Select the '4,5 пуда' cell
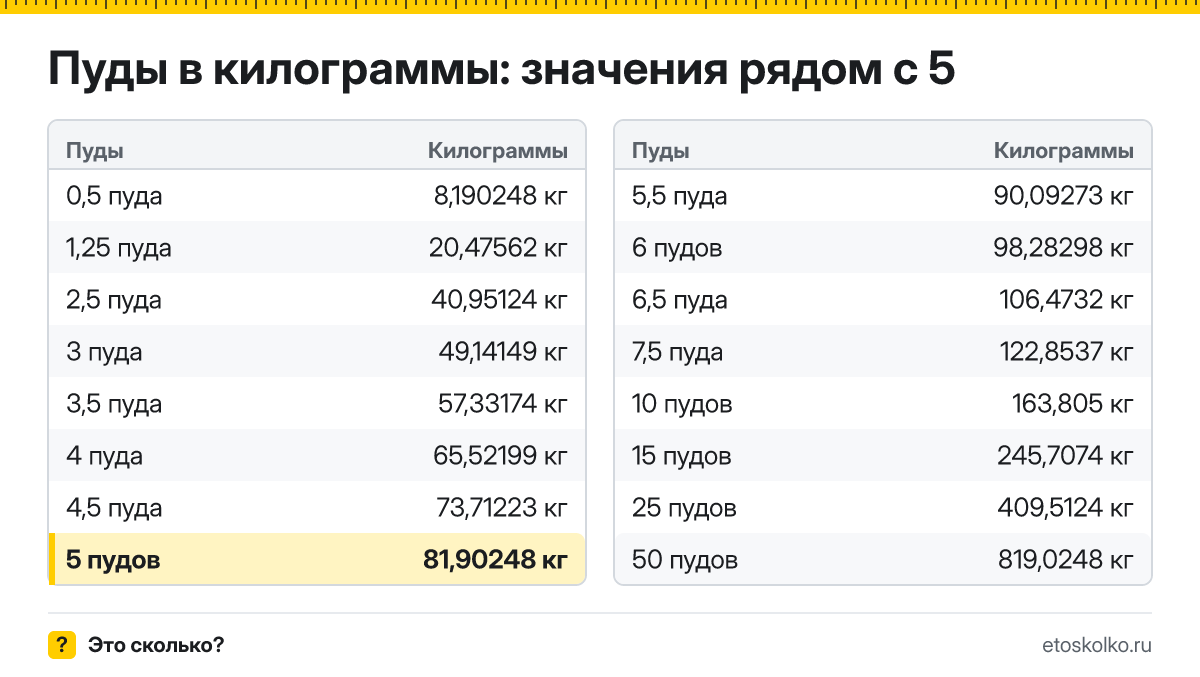Image resolution: width=1200 pixels, height=677 pixels. pos(114,509)
